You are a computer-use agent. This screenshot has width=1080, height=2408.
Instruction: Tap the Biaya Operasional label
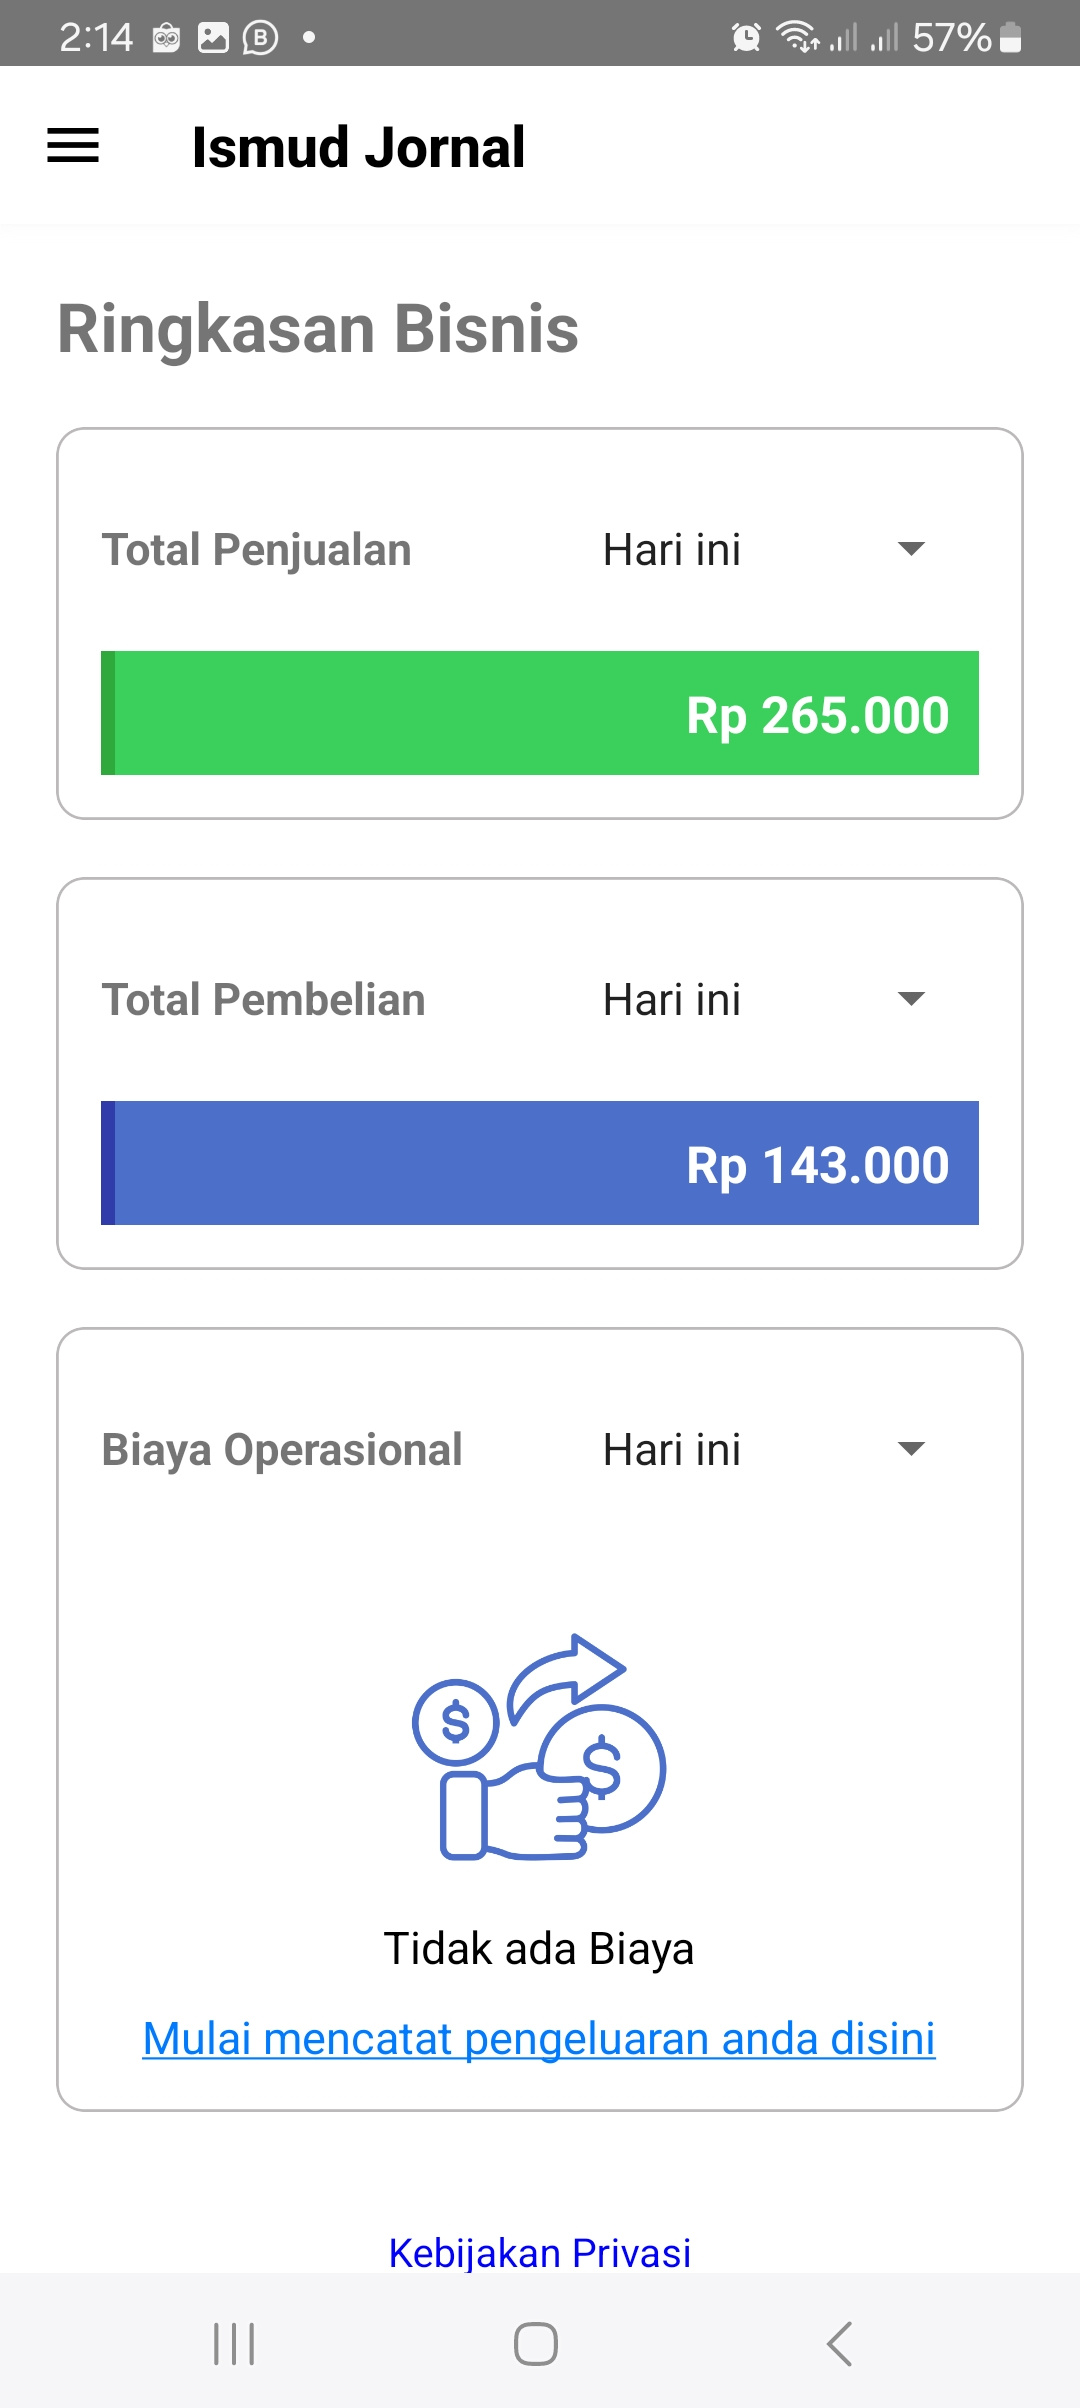point(282,1450)
